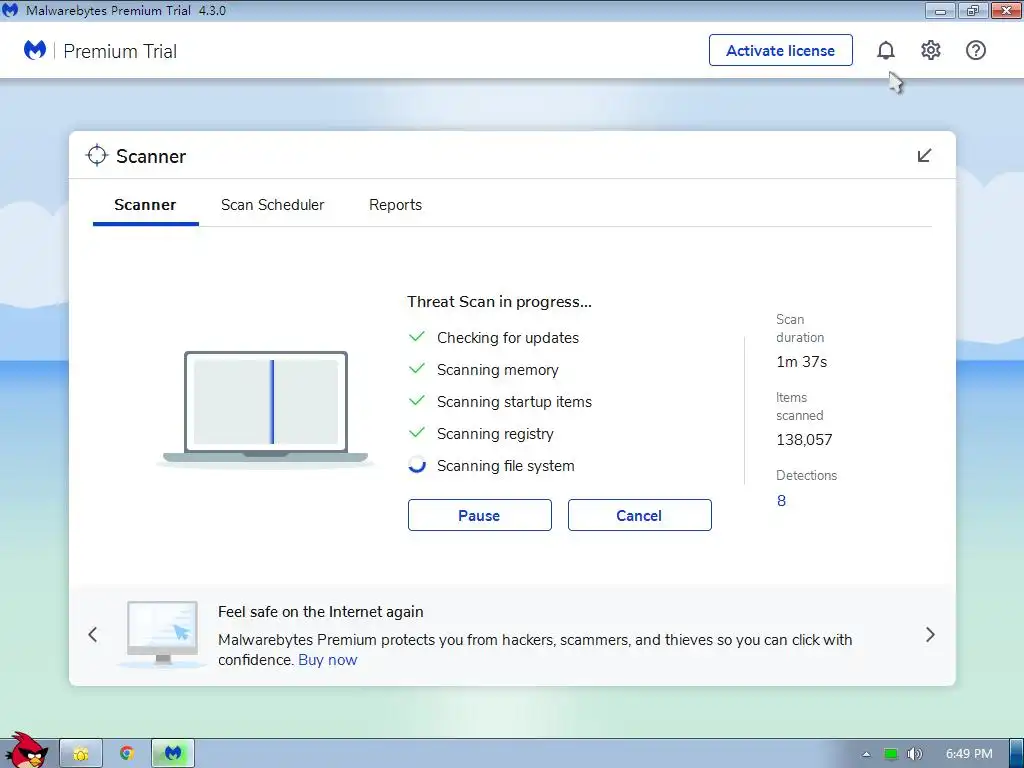This screenshot has width=1024, height=768.
Task: Click the Scanning startup items checkmark
Action: point(417,401)
